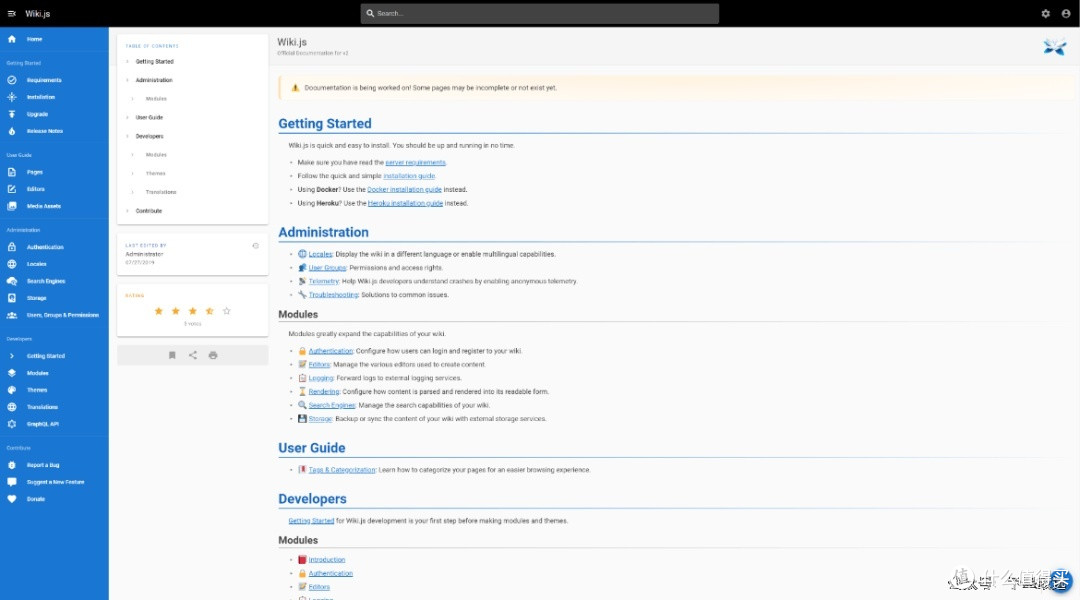Click the print icon below rating

click(213, 355)
